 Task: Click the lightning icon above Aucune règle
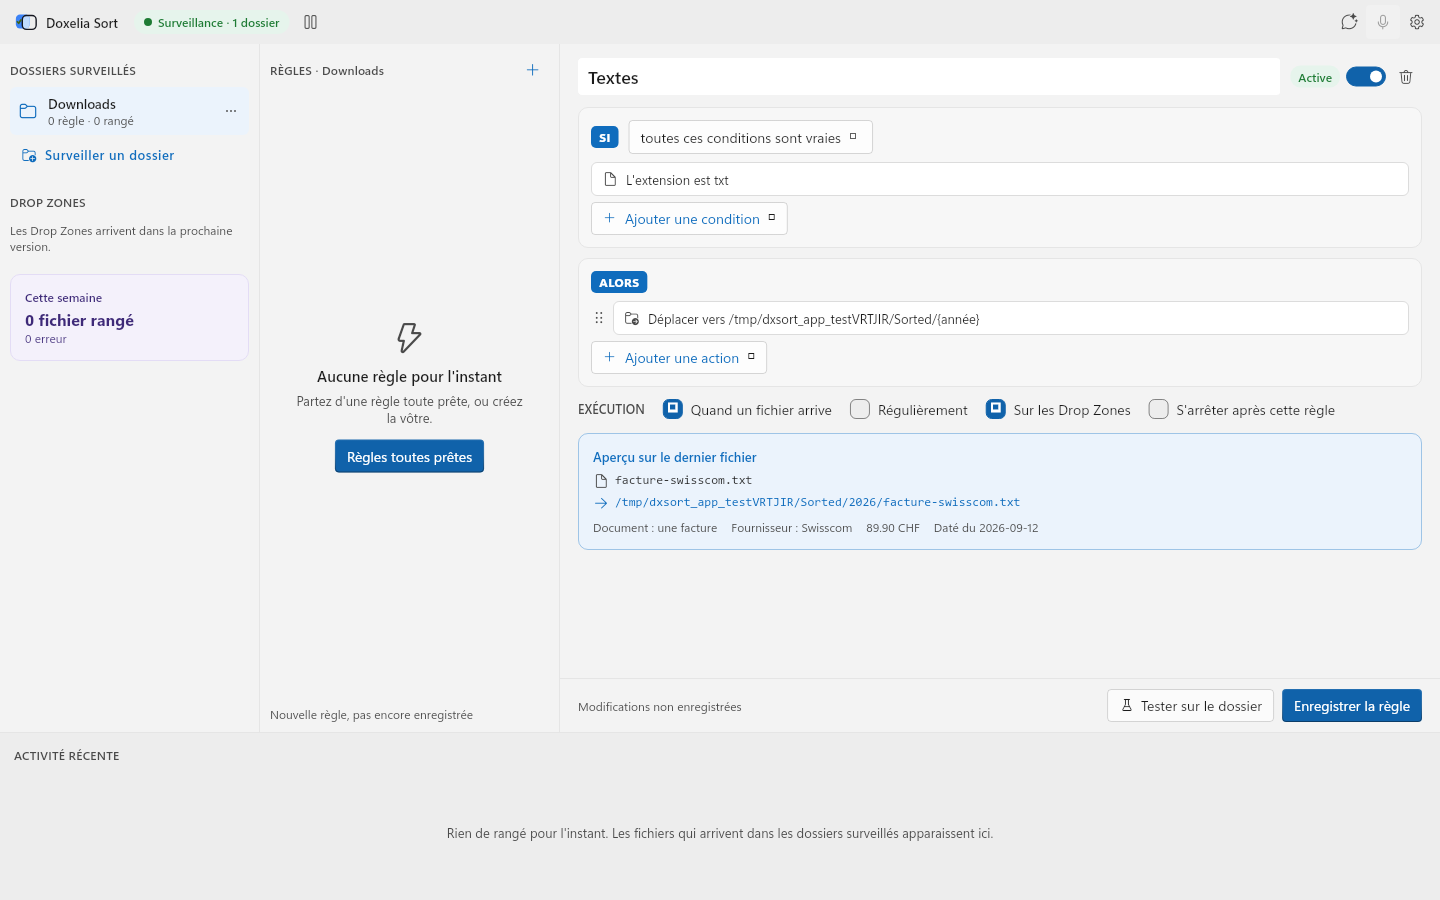[409, 337]
